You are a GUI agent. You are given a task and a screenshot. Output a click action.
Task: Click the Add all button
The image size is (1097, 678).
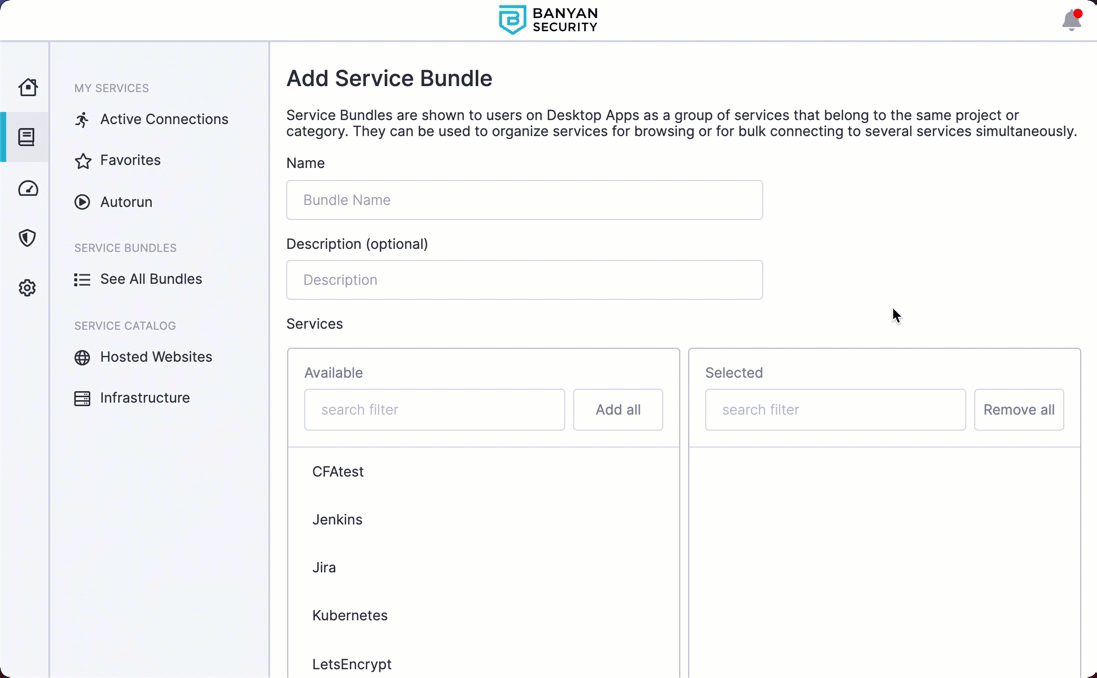[x=617, y=410]
